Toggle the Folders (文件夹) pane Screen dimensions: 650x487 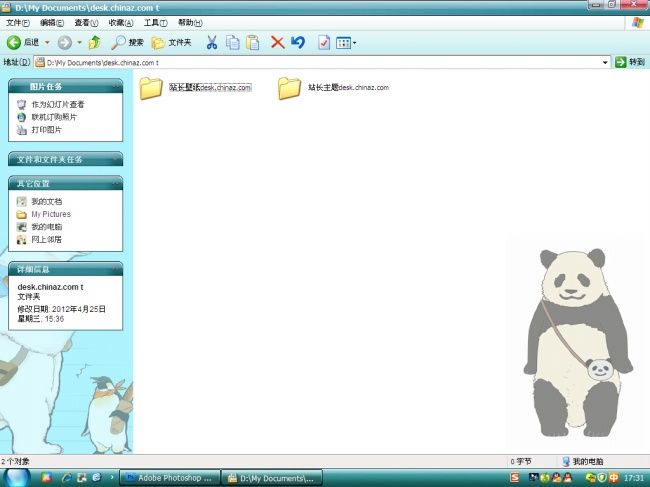pos(170,42)
